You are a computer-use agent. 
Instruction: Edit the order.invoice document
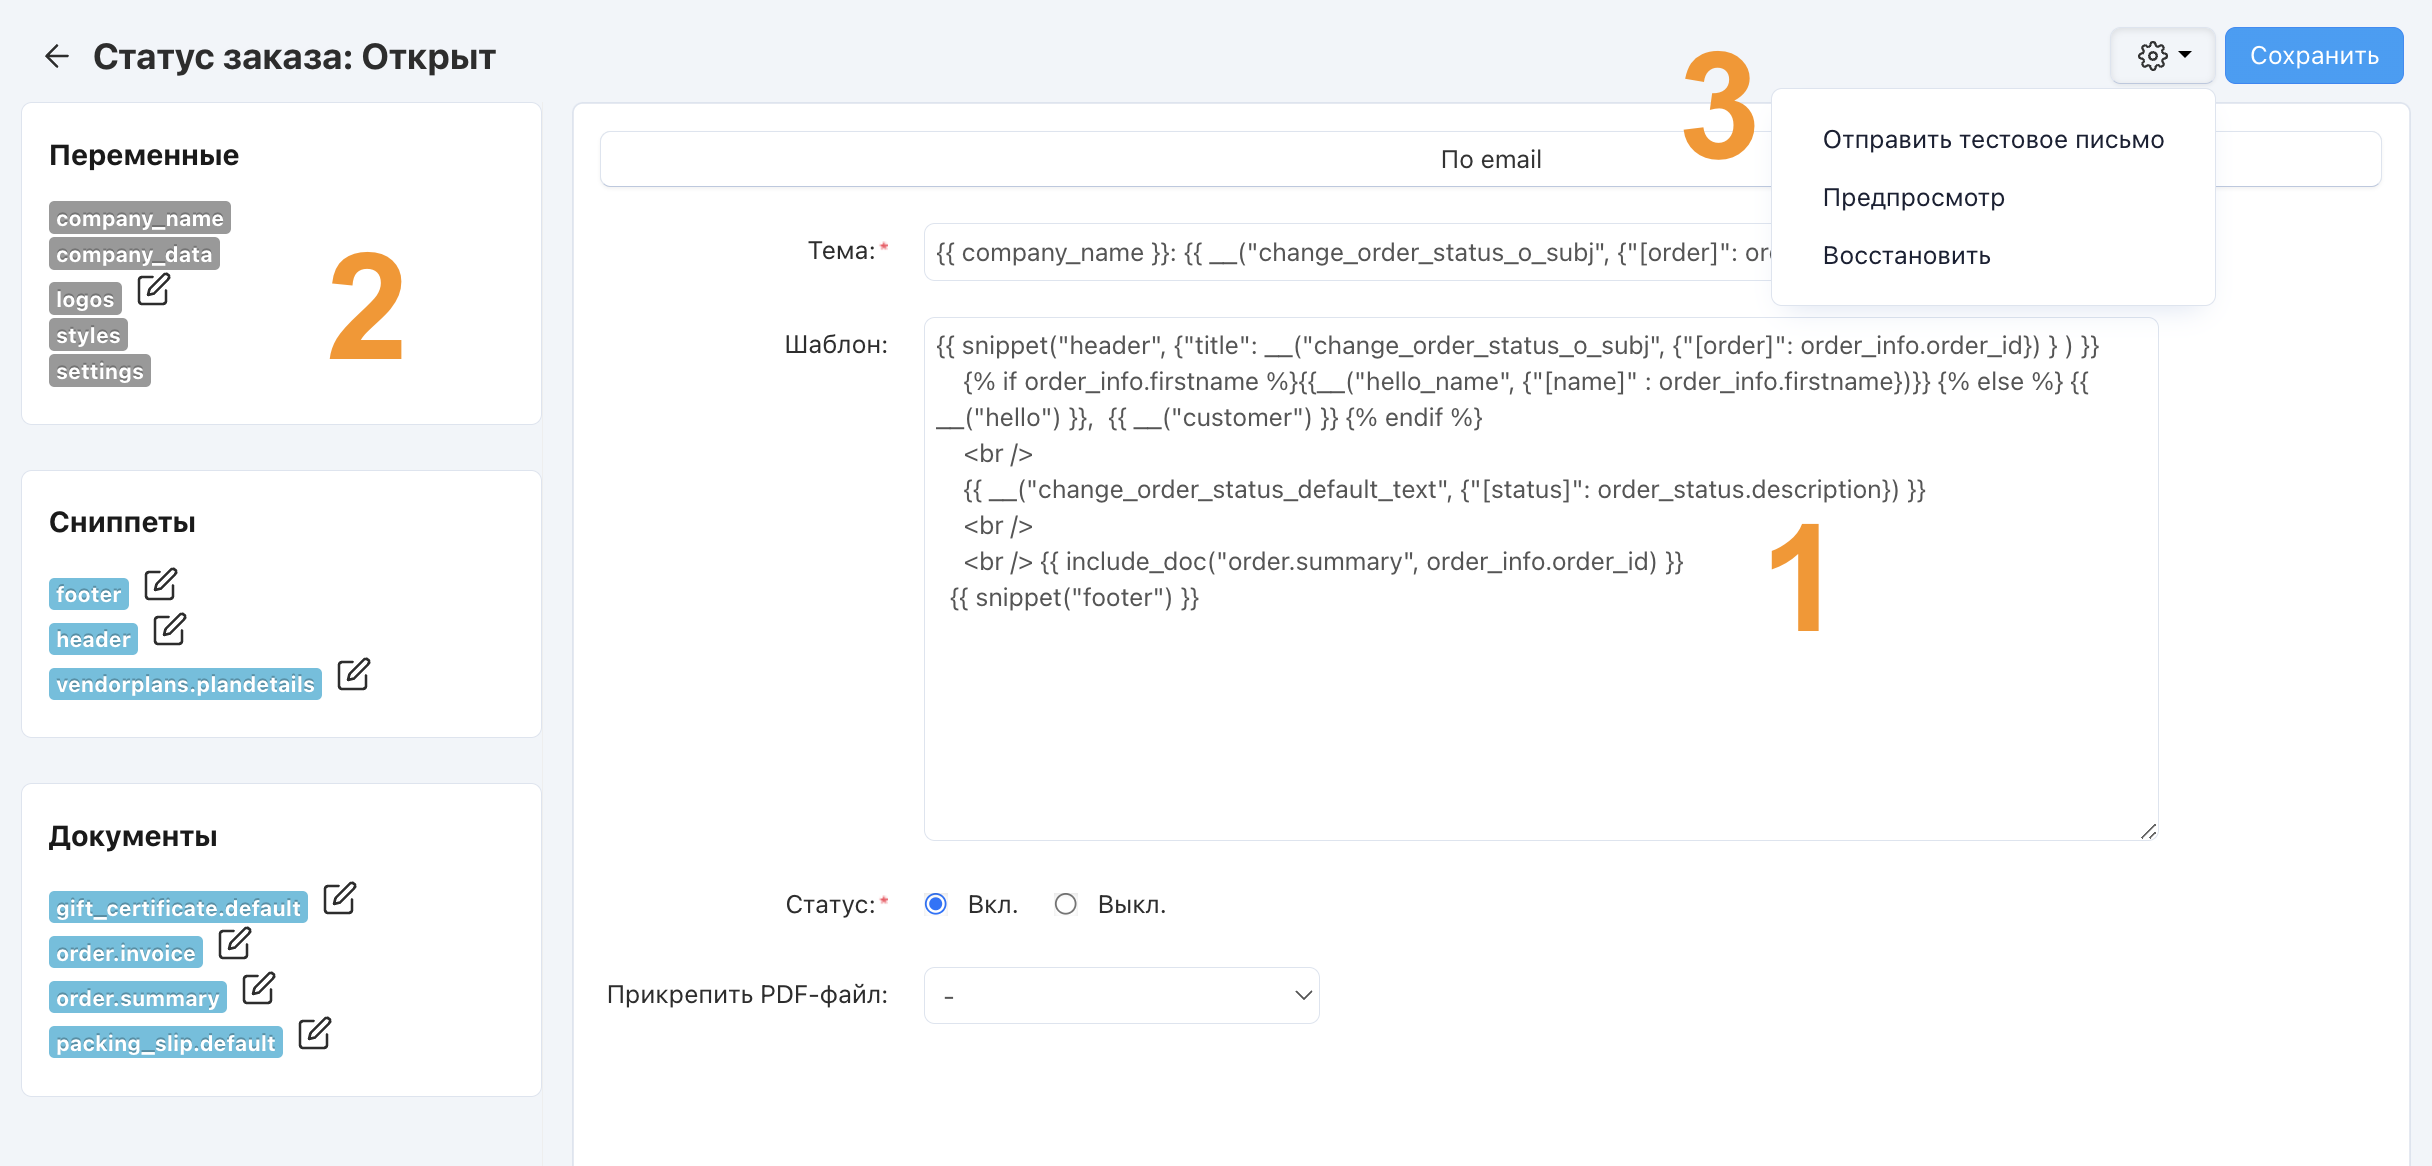[235, 944]
